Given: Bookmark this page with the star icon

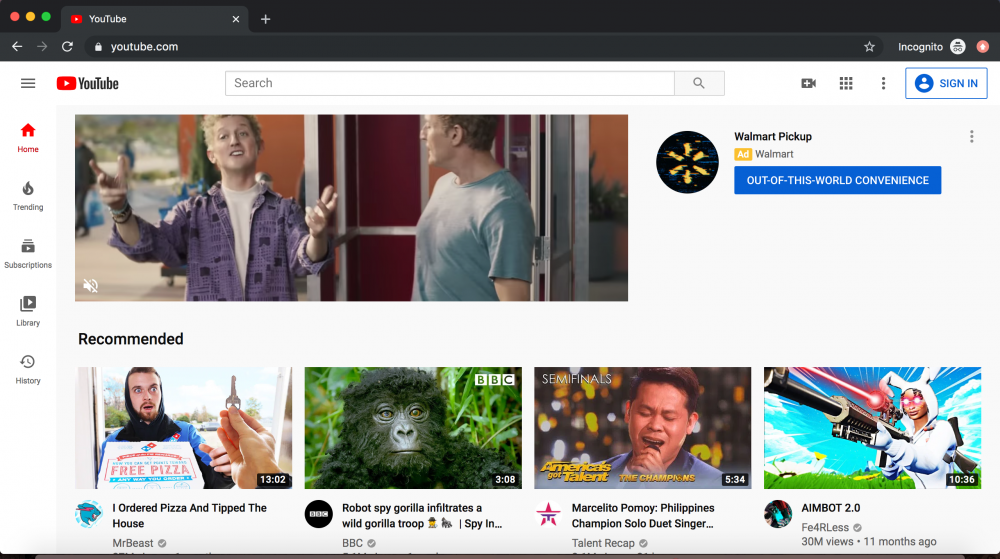Looking at the screenshot, I should (869, 47).
